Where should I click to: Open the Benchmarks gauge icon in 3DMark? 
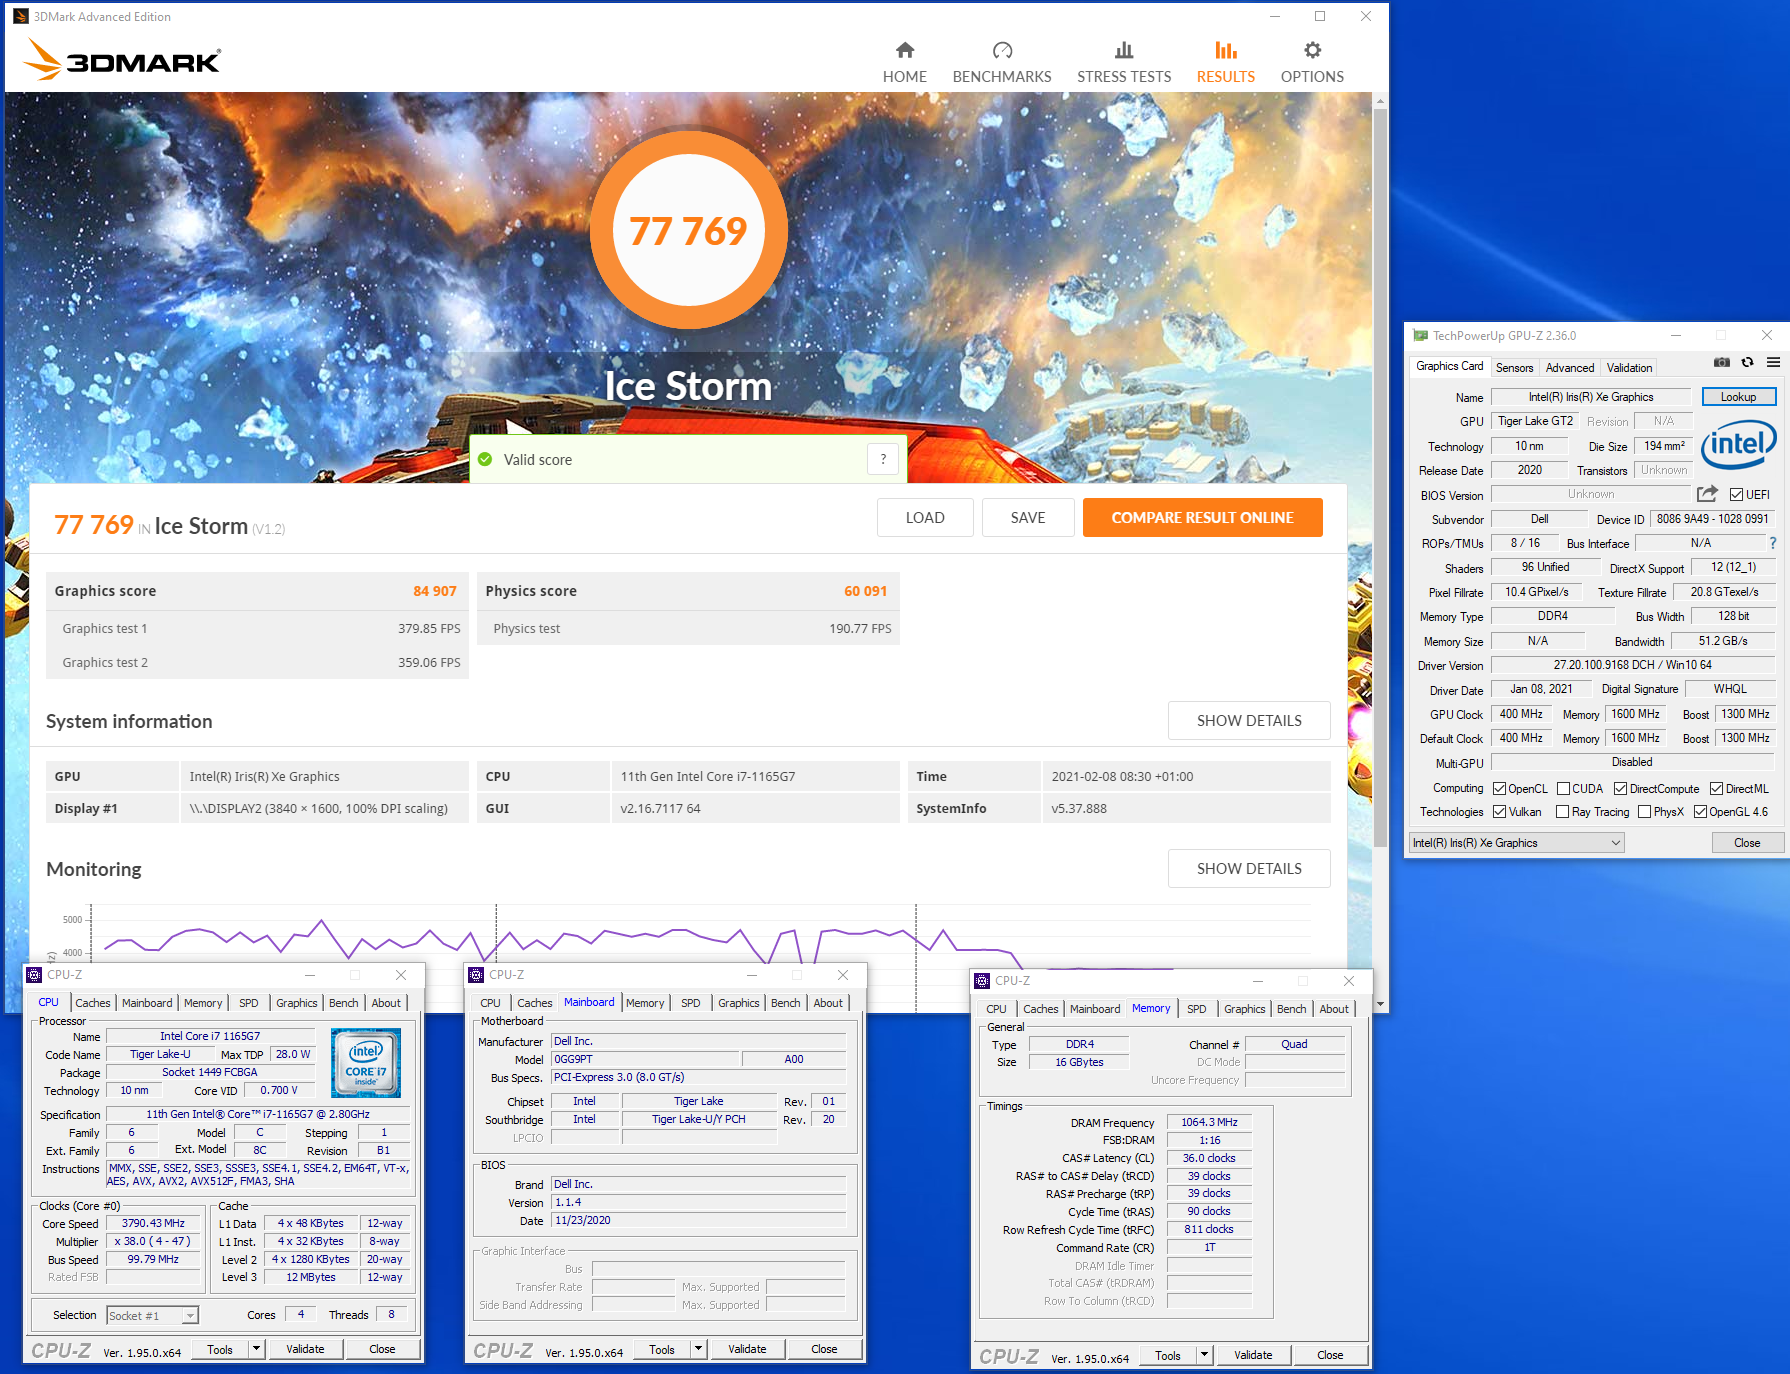click(1002, 50)
